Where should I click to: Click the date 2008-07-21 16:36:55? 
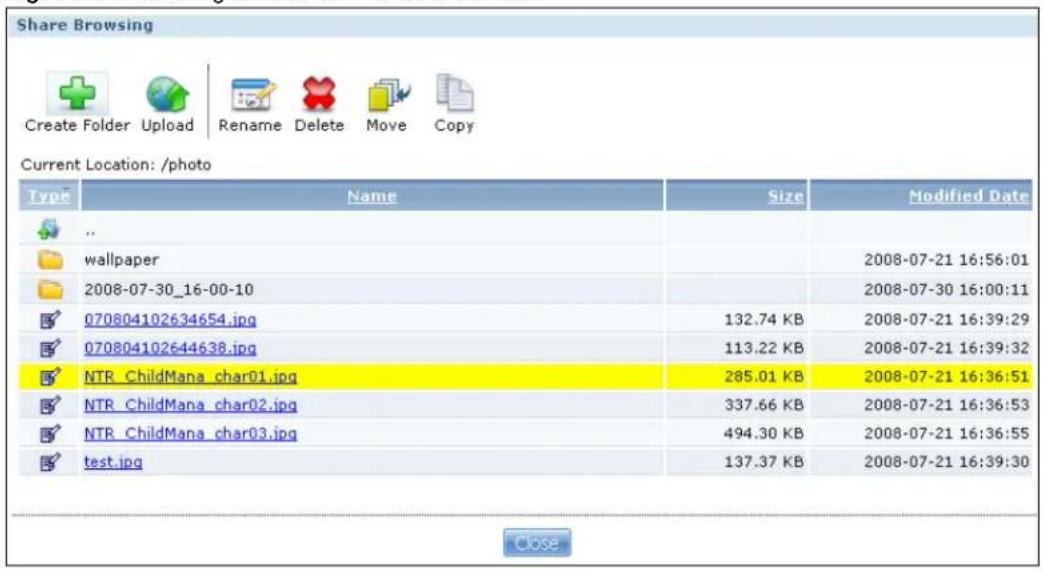pos(947,433)
